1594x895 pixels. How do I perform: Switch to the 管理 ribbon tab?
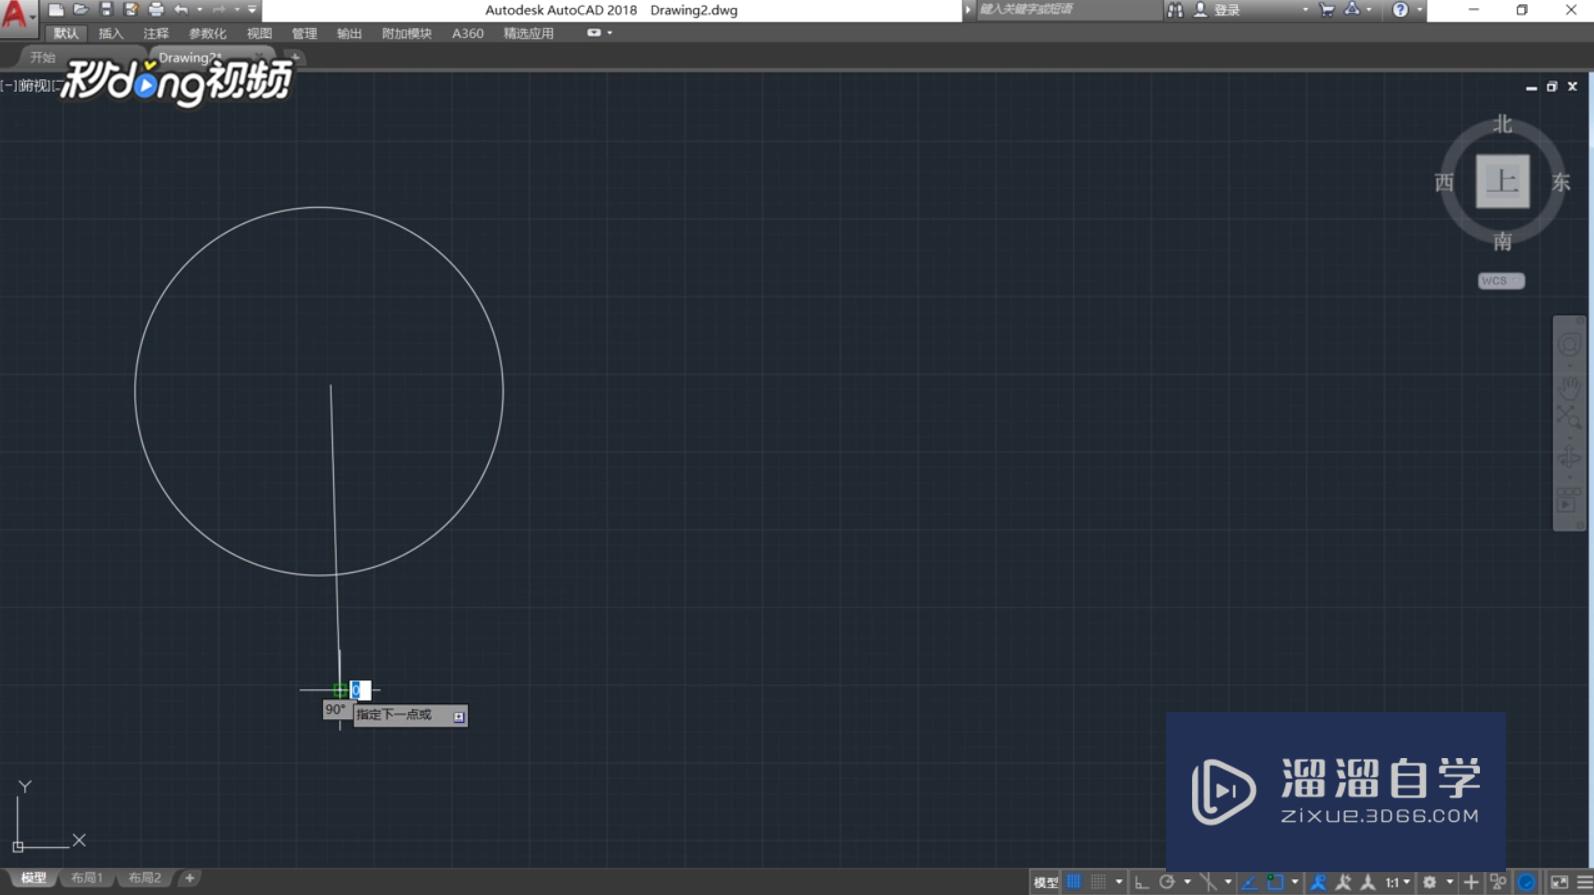304,33
